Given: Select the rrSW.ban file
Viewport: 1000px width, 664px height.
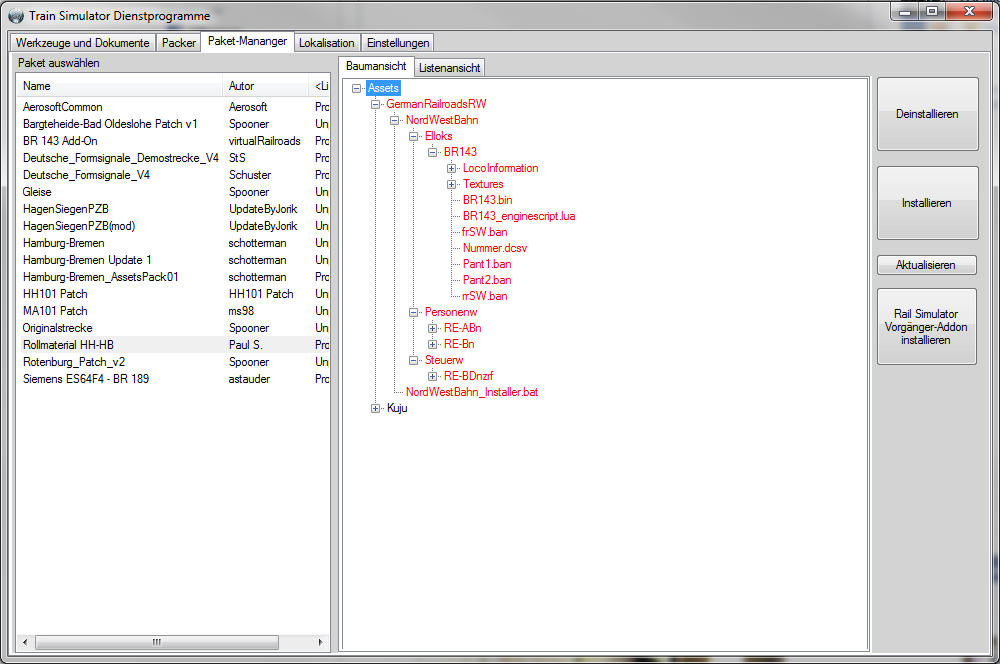Looking at the screenshot, I should click(485, 296).
